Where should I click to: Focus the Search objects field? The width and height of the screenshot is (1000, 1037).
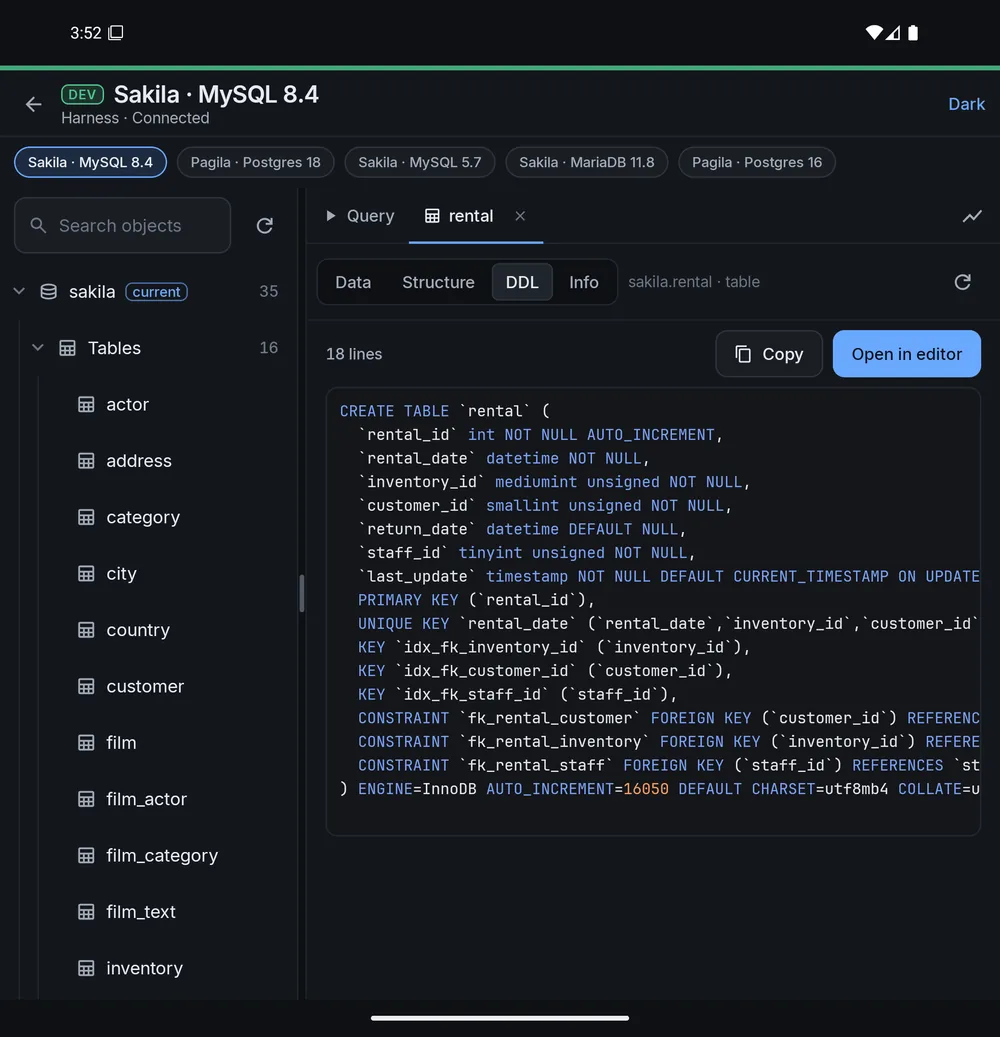pos(122,226)
